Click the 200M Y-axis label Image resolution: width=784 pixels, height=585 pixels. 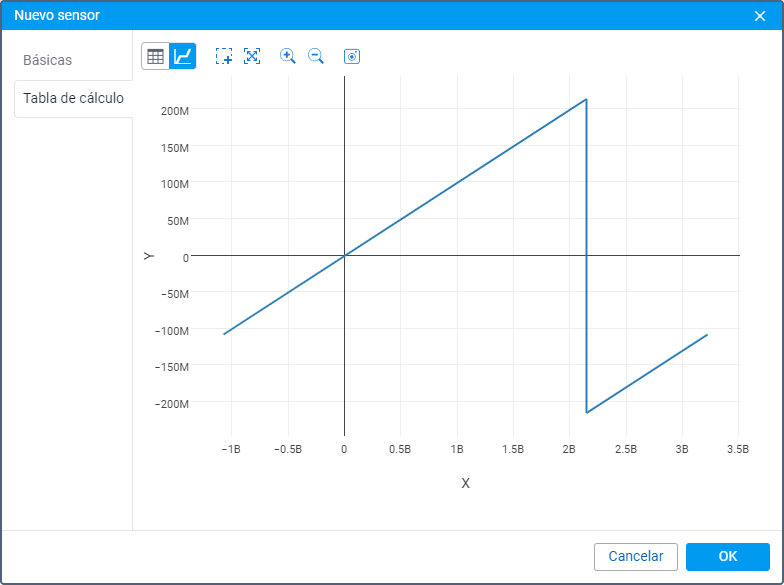tap(174, 111)
